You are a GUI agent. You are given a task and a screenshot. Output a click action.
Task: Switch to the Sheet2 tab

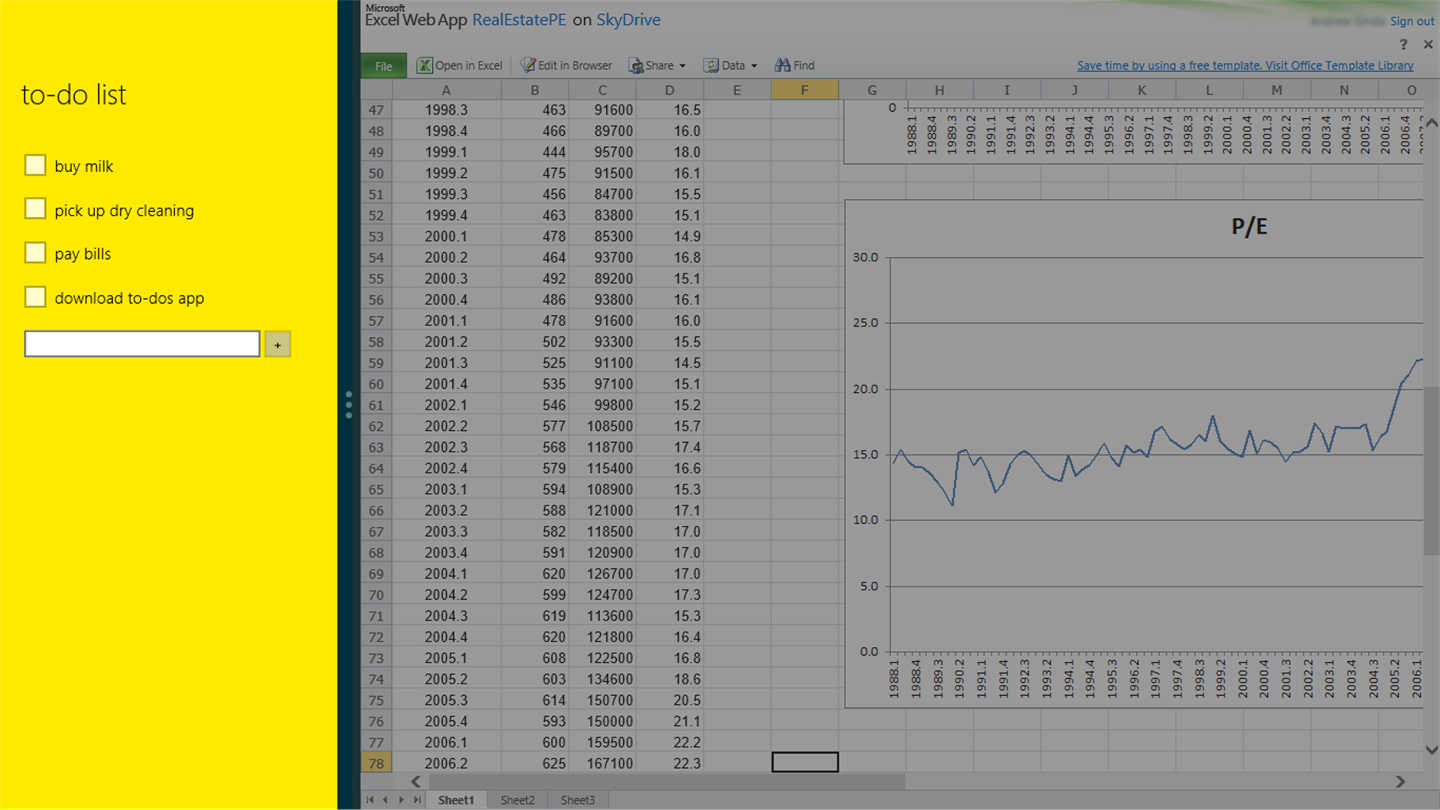pyautogui.click(x=518, y=800)
